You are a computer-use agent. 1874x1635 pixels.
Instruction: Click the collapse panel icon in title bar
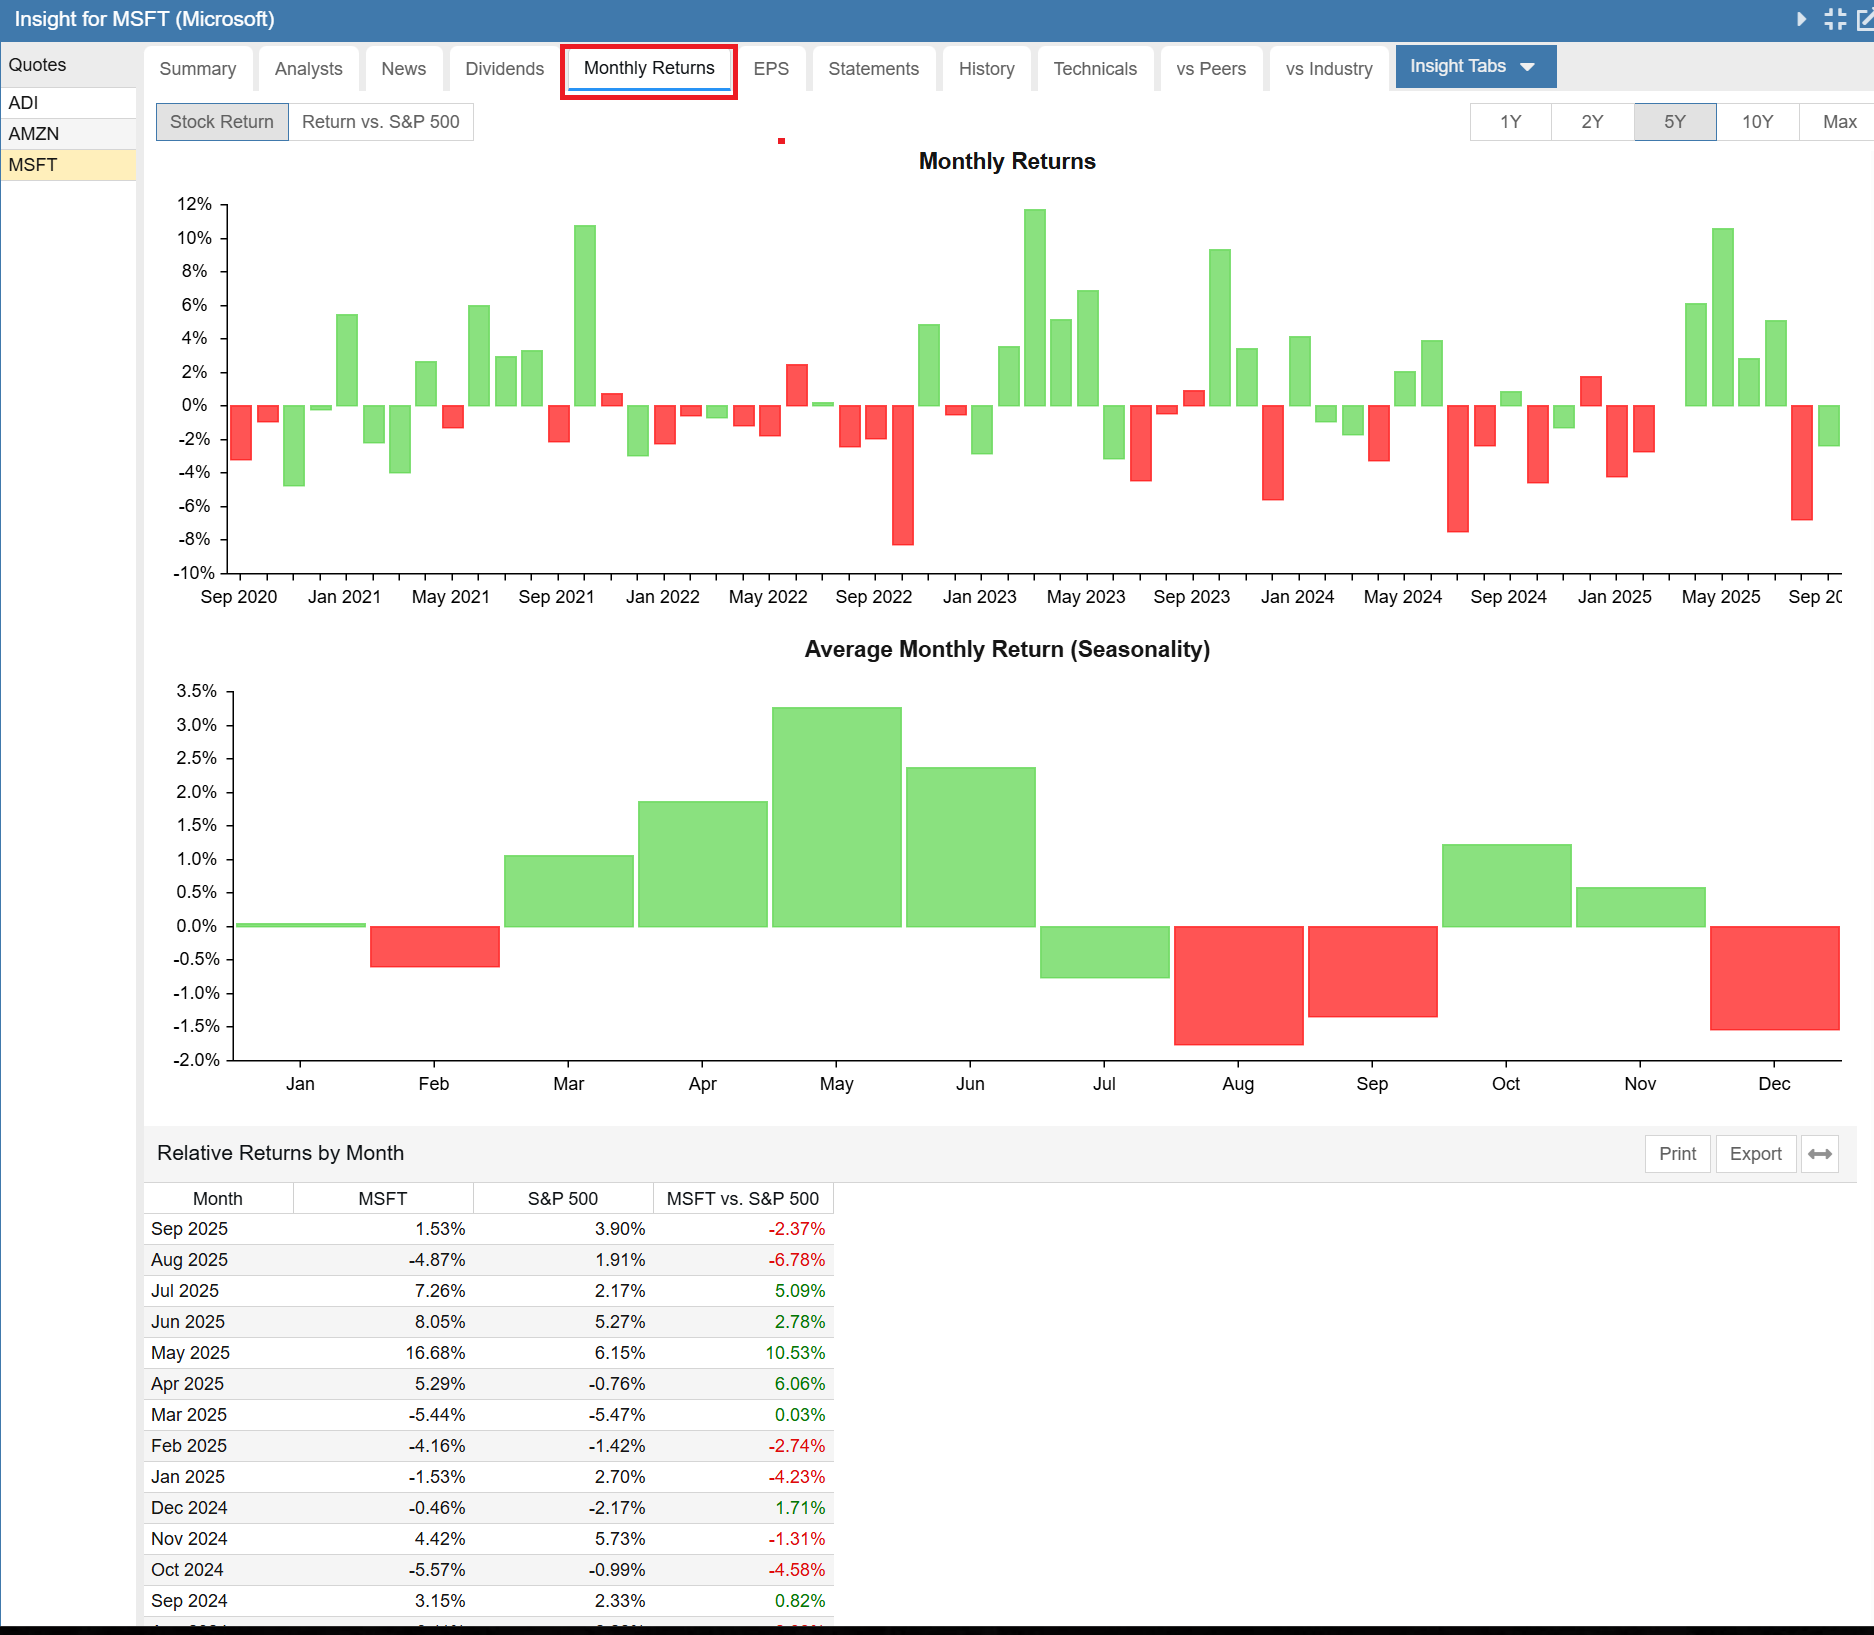tap(1835, 19)
